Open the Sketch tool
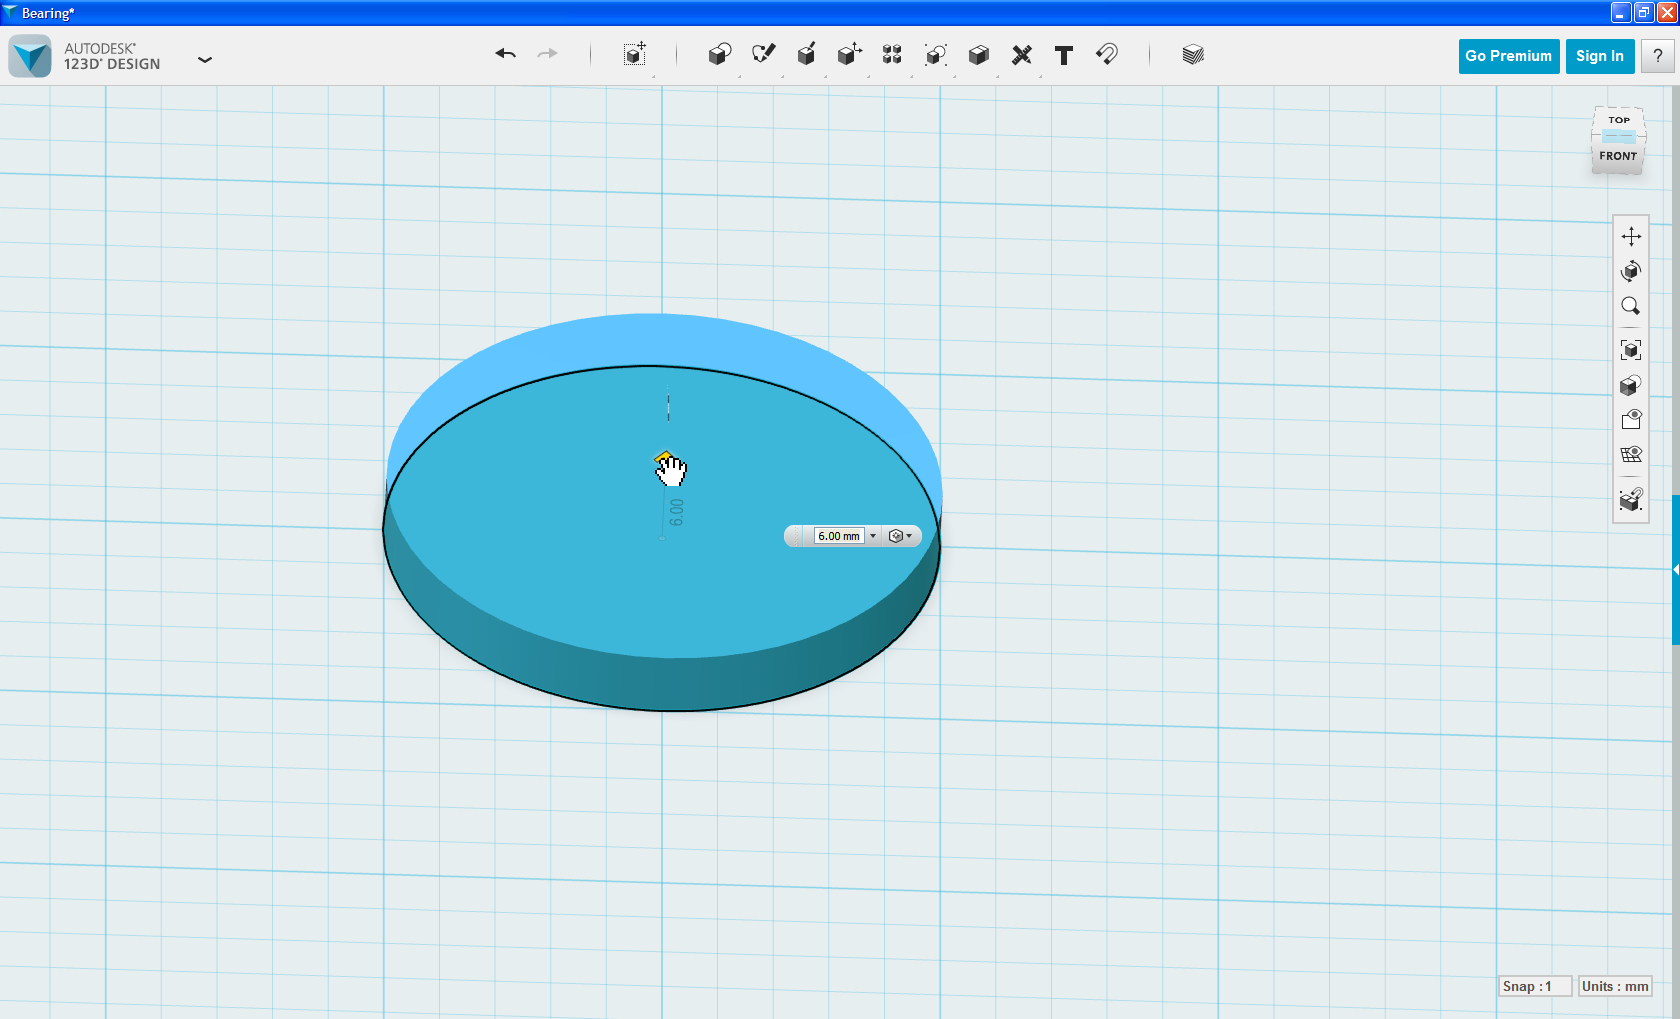The height and width of the screenshot is (1019, 1680). coord(763,55)
